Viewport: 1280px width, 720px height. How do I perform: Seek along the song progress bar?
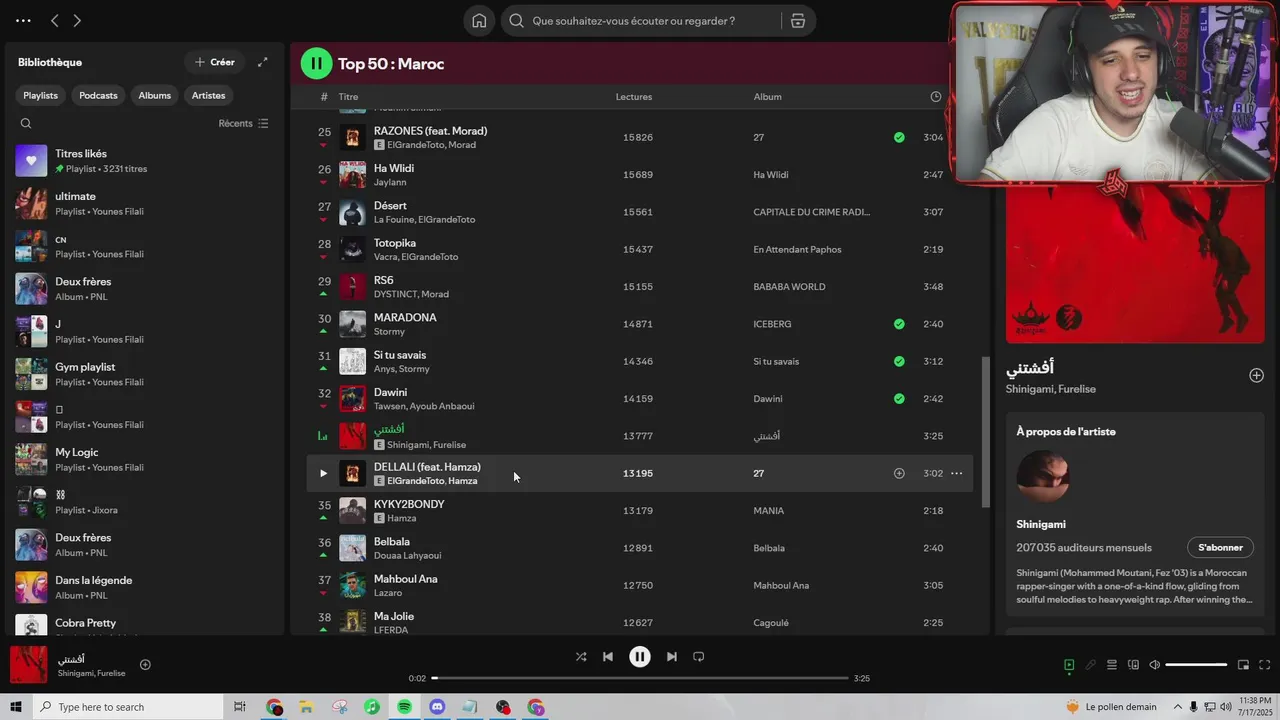(x=640, y=678)
